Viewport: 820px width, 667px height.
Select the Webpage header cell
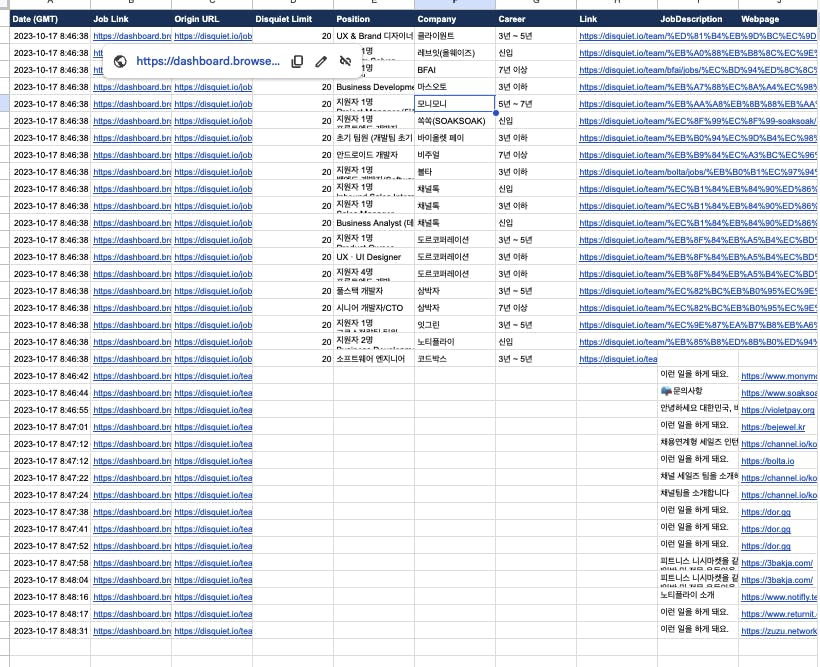779,19
